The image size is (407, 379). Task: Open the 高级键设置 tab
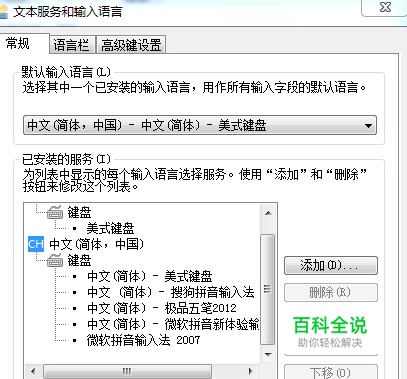coord(131,45)
